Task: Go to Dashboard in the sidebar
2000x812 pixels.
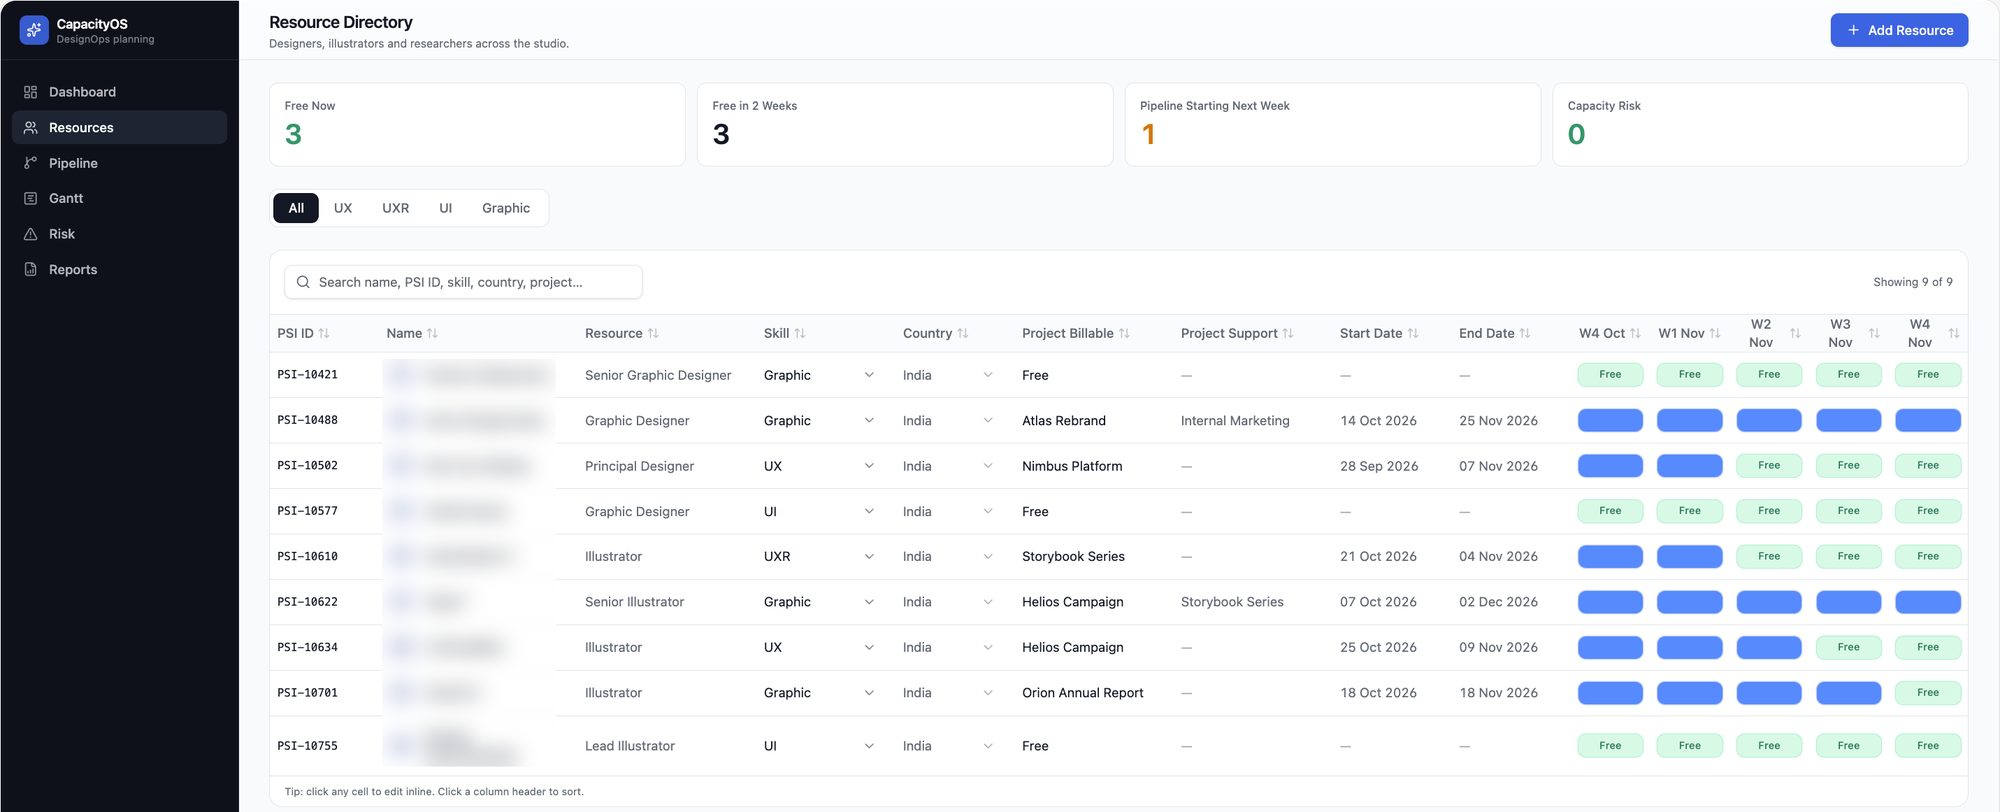Action: (119, 92)
